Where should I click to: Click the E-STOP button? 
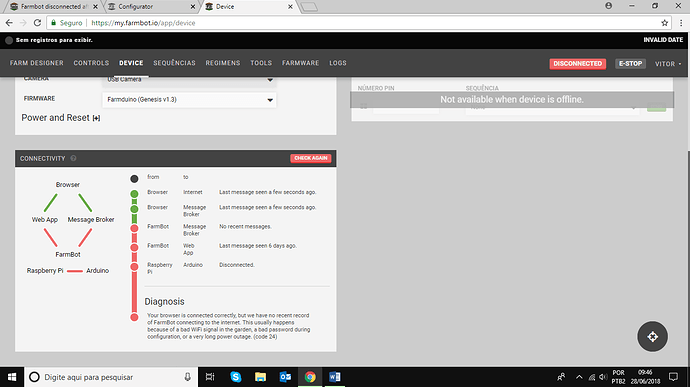click(x=630, y=64)
